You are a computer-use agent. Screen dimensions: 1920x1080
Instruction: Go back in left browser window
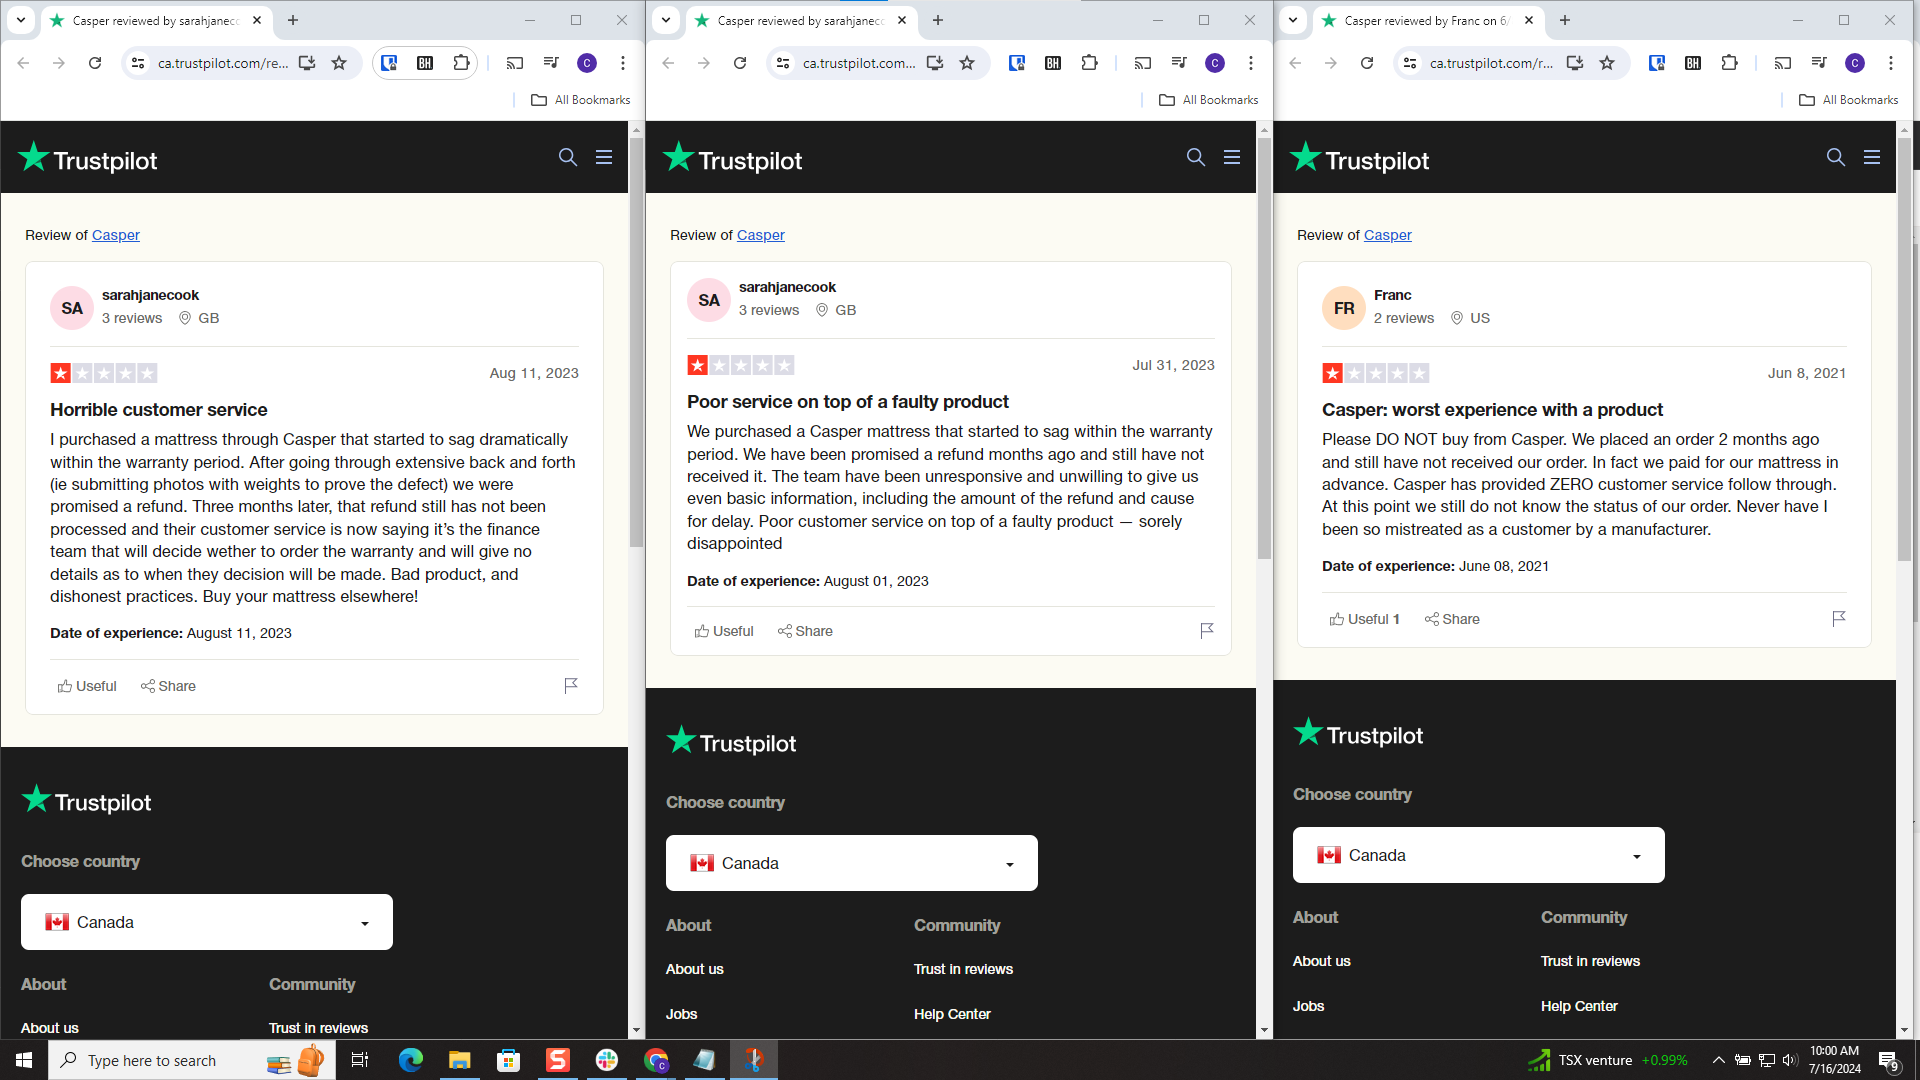[x=23, y=63]
